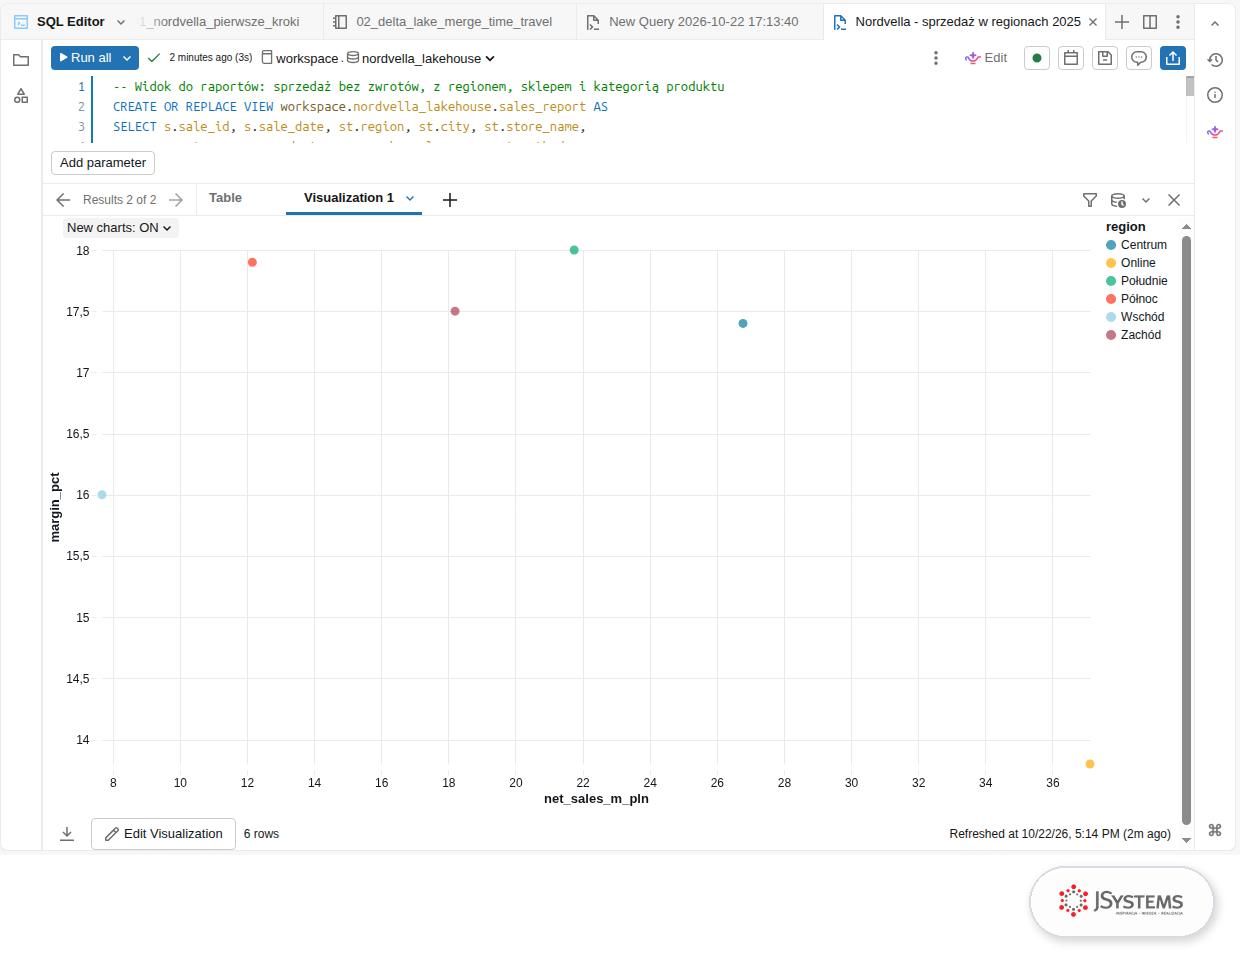The width and height of the screenshot is (1240, 963).
Task: Toggle Online series in legend
Action: click(1131, 263)
